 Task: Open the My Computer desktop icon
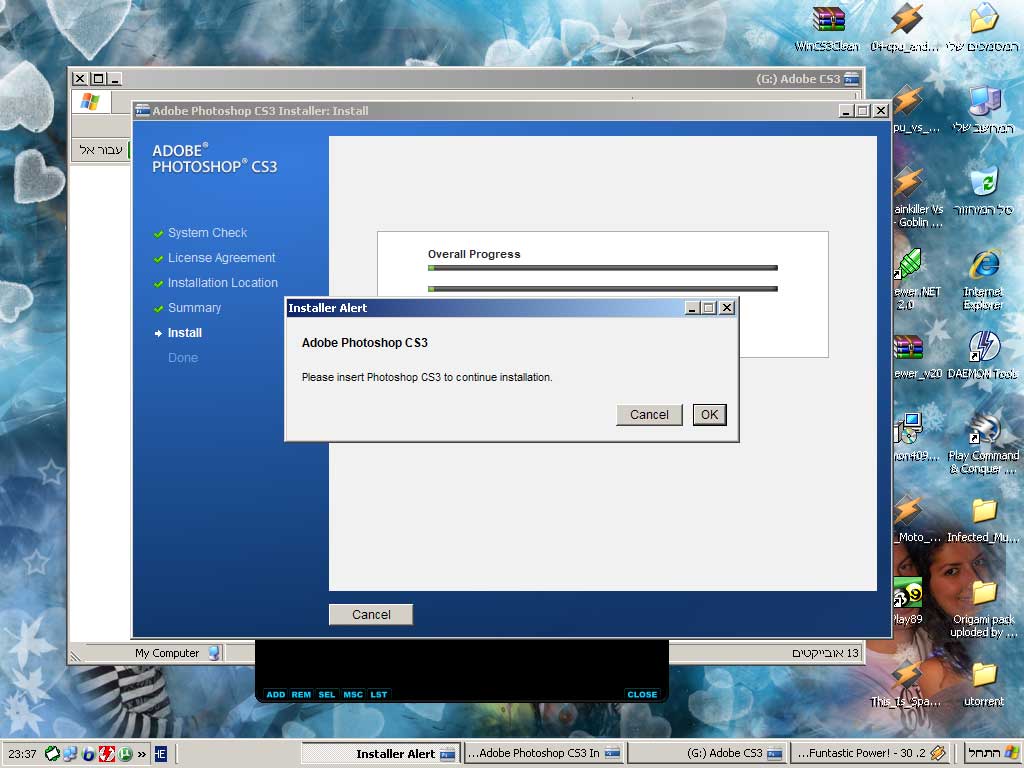(x=984, y=101)
